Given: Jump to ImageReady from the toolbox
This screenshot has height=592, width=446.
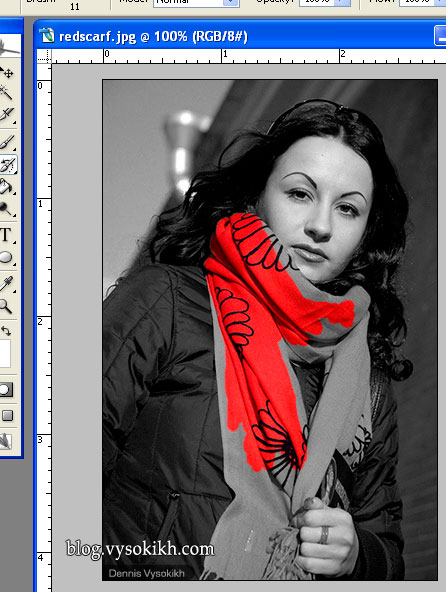Looking at the screenshot, I should coord(6,441).
